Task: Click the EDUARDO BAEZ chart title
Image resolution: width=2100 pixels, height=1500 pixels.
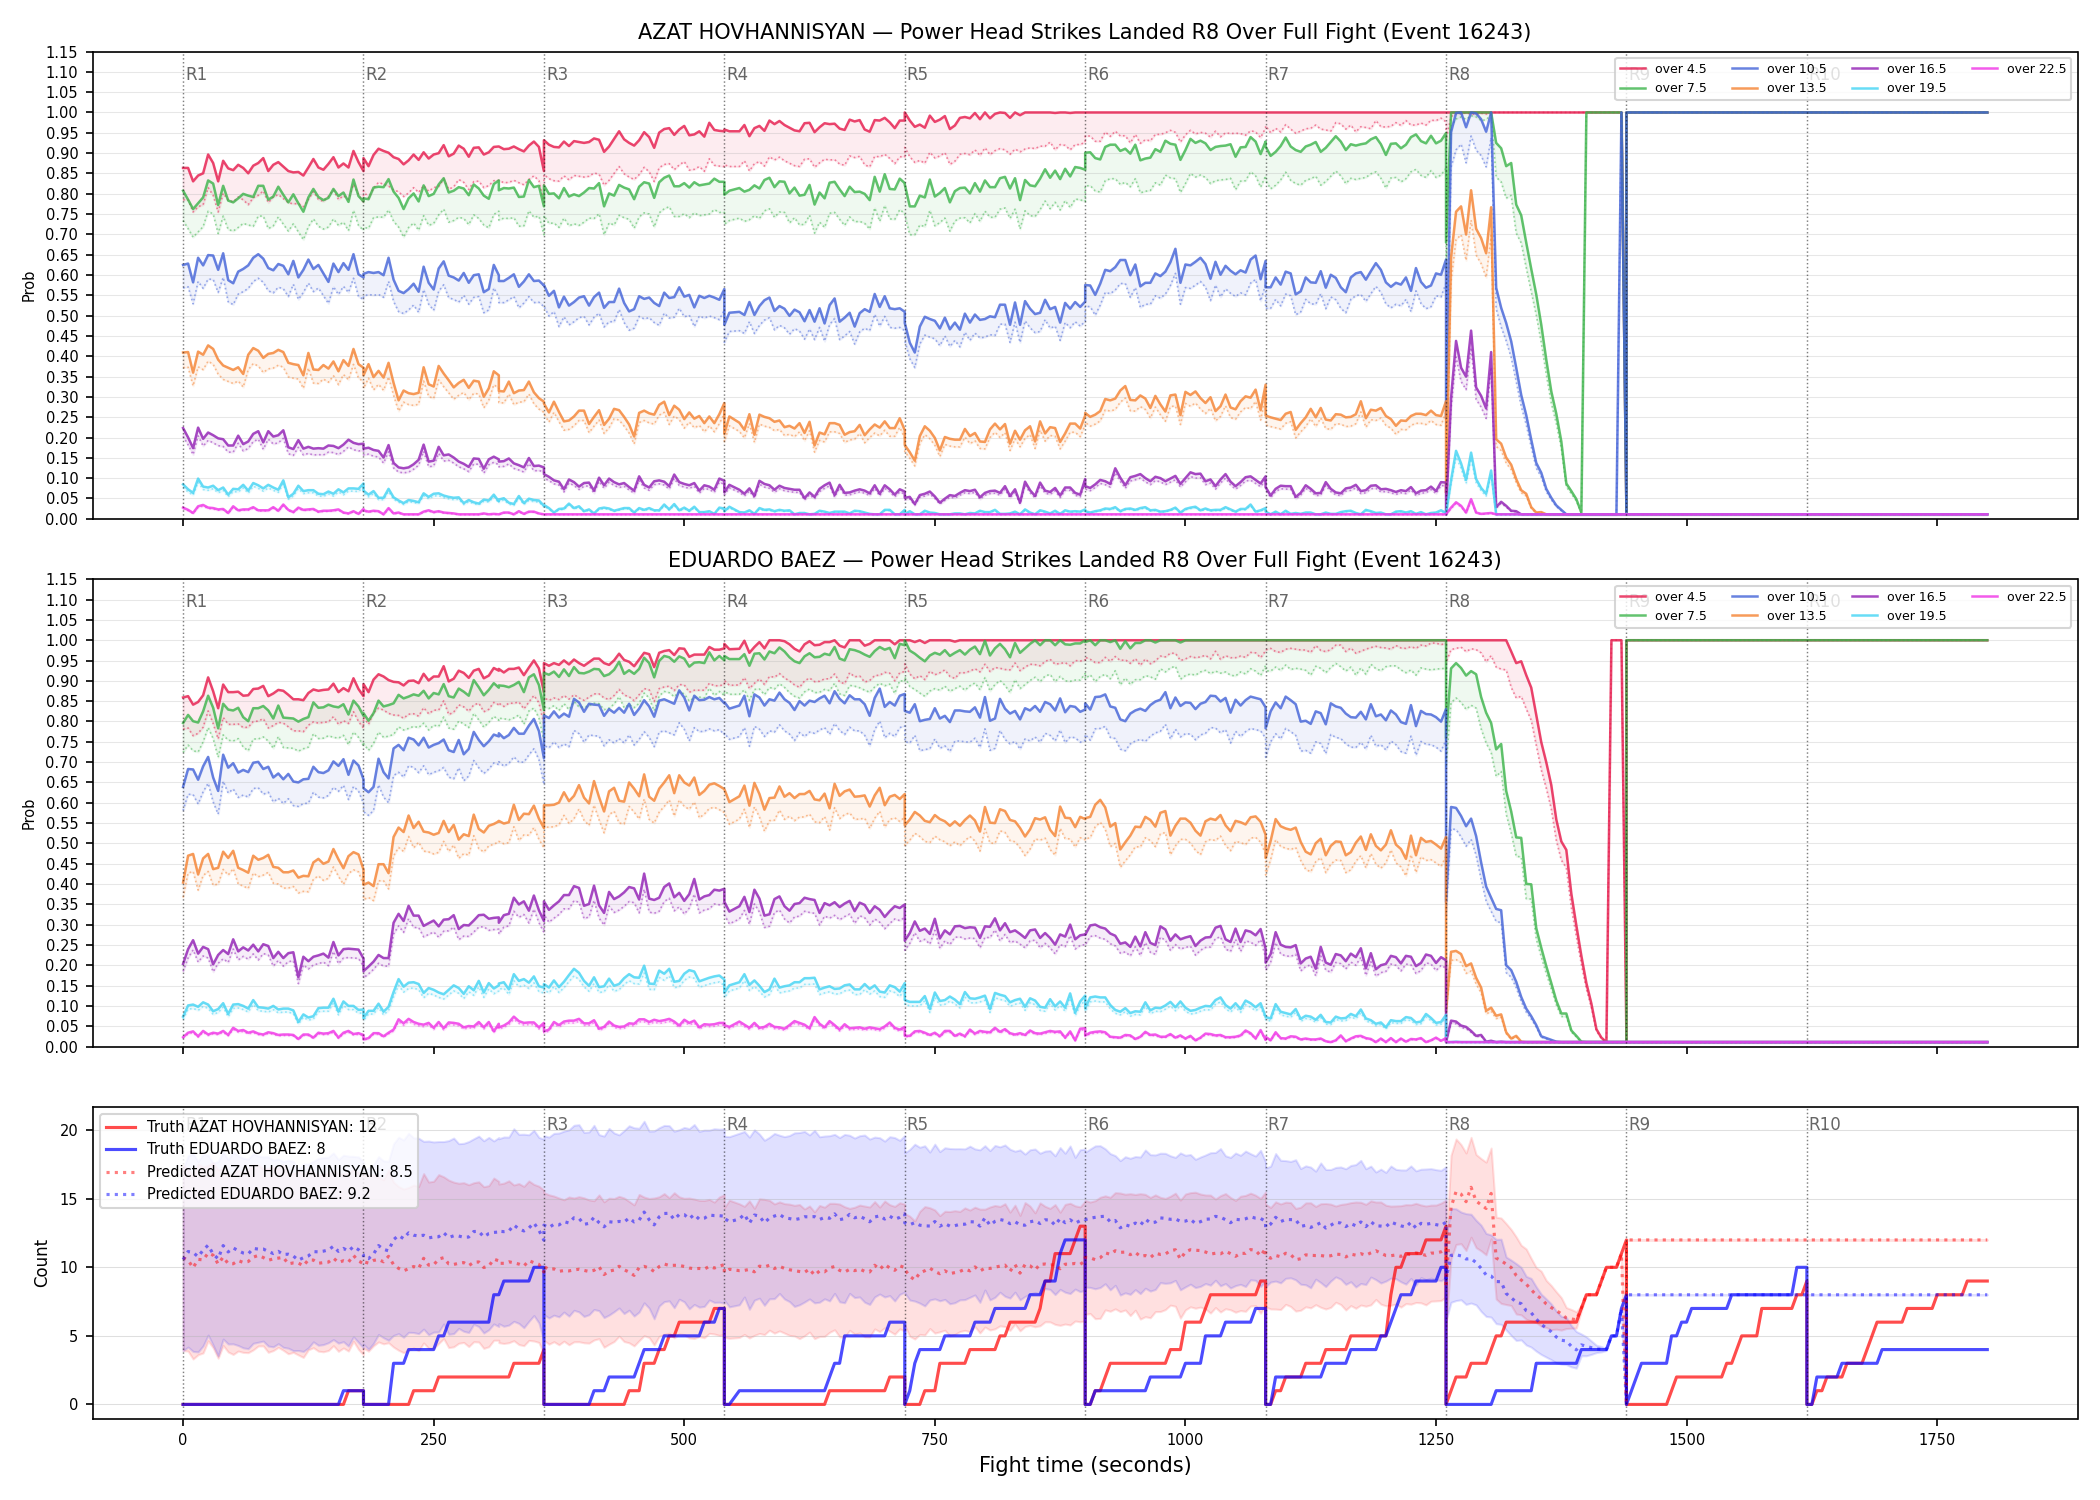Action: tap(1084, 560)
